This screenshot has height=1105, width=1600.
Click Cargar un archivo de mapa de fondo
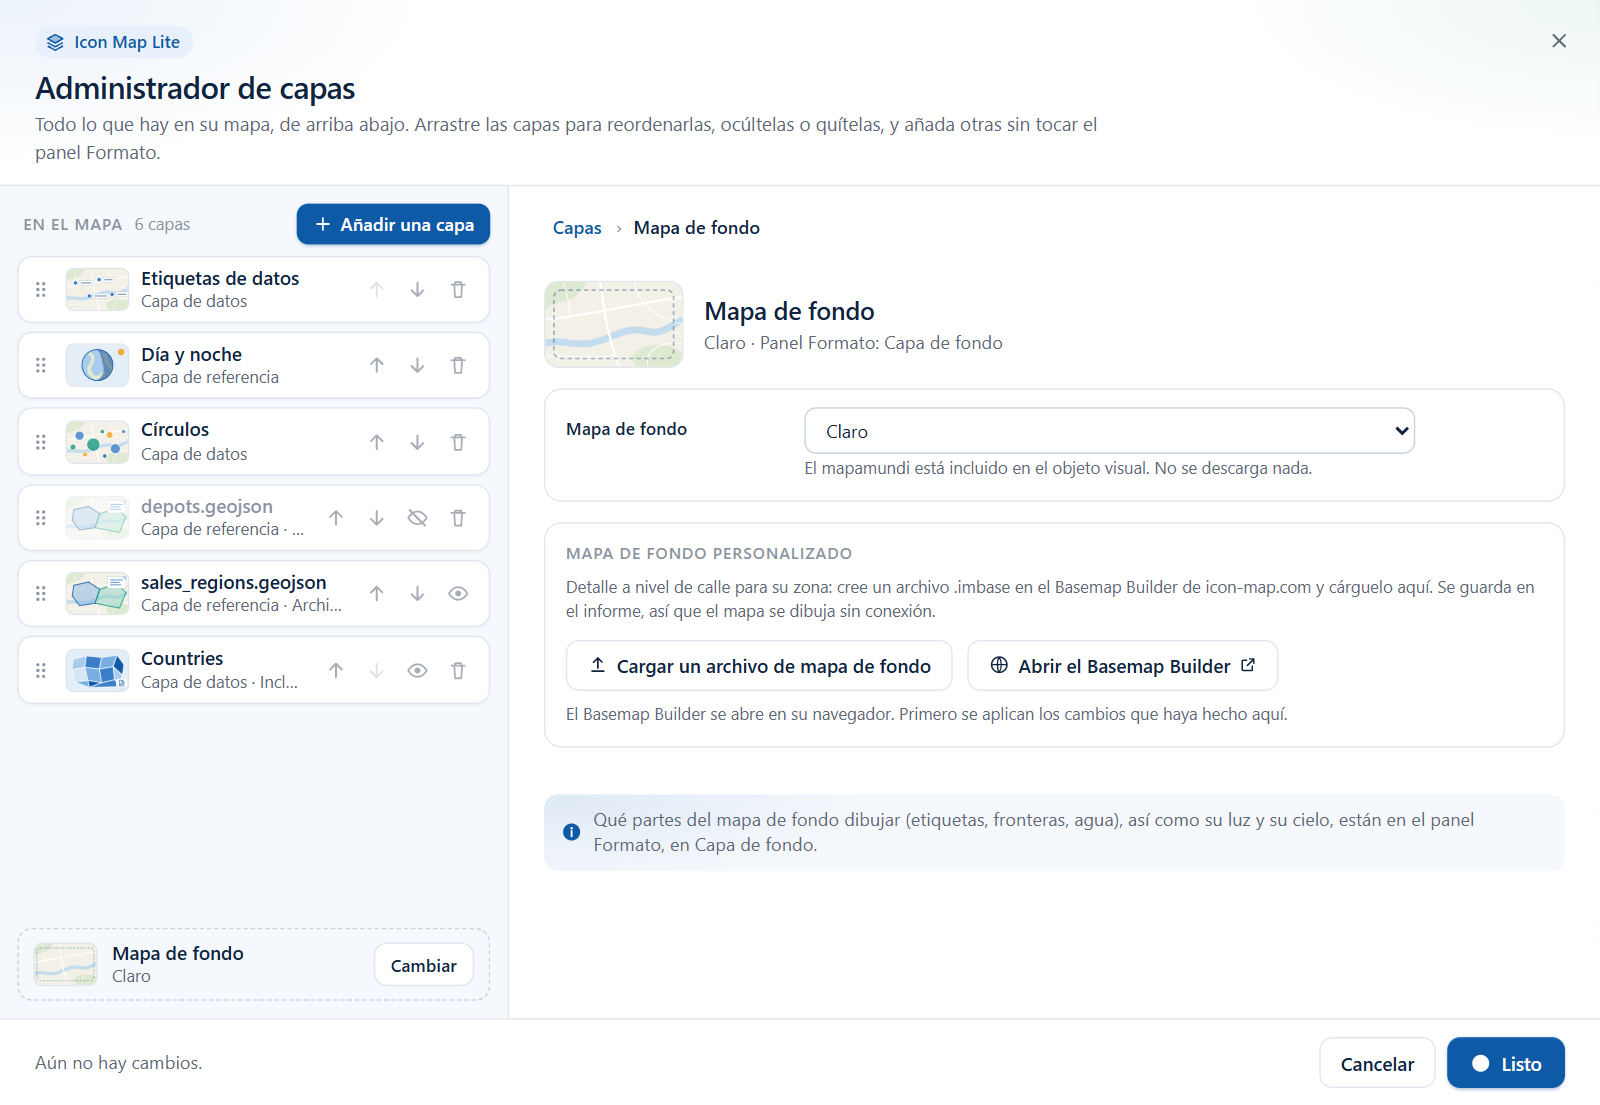click(x=759, y=666)
